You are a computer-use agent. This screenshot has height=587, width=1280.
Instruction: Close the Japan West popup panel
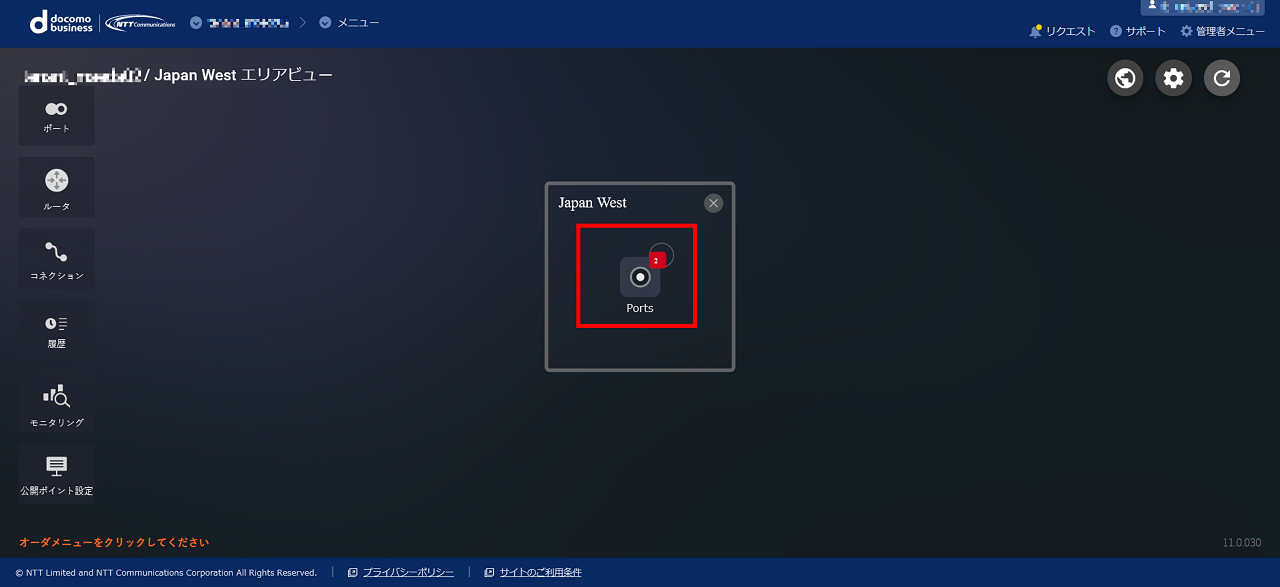pyautogui.click(x=713, y=203)
